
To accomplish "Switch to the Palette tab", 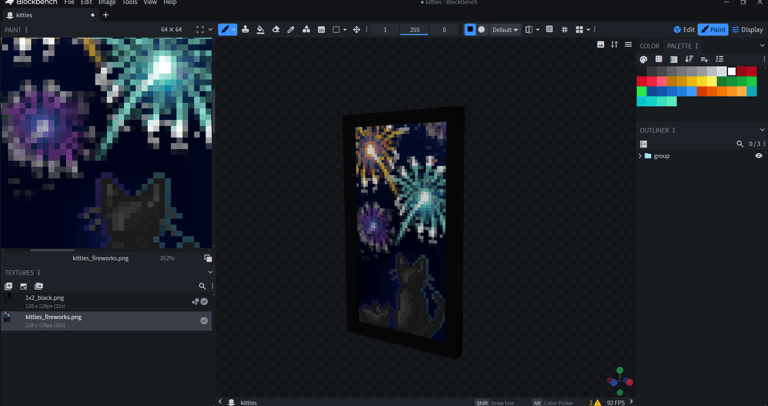I will (679, 46).
